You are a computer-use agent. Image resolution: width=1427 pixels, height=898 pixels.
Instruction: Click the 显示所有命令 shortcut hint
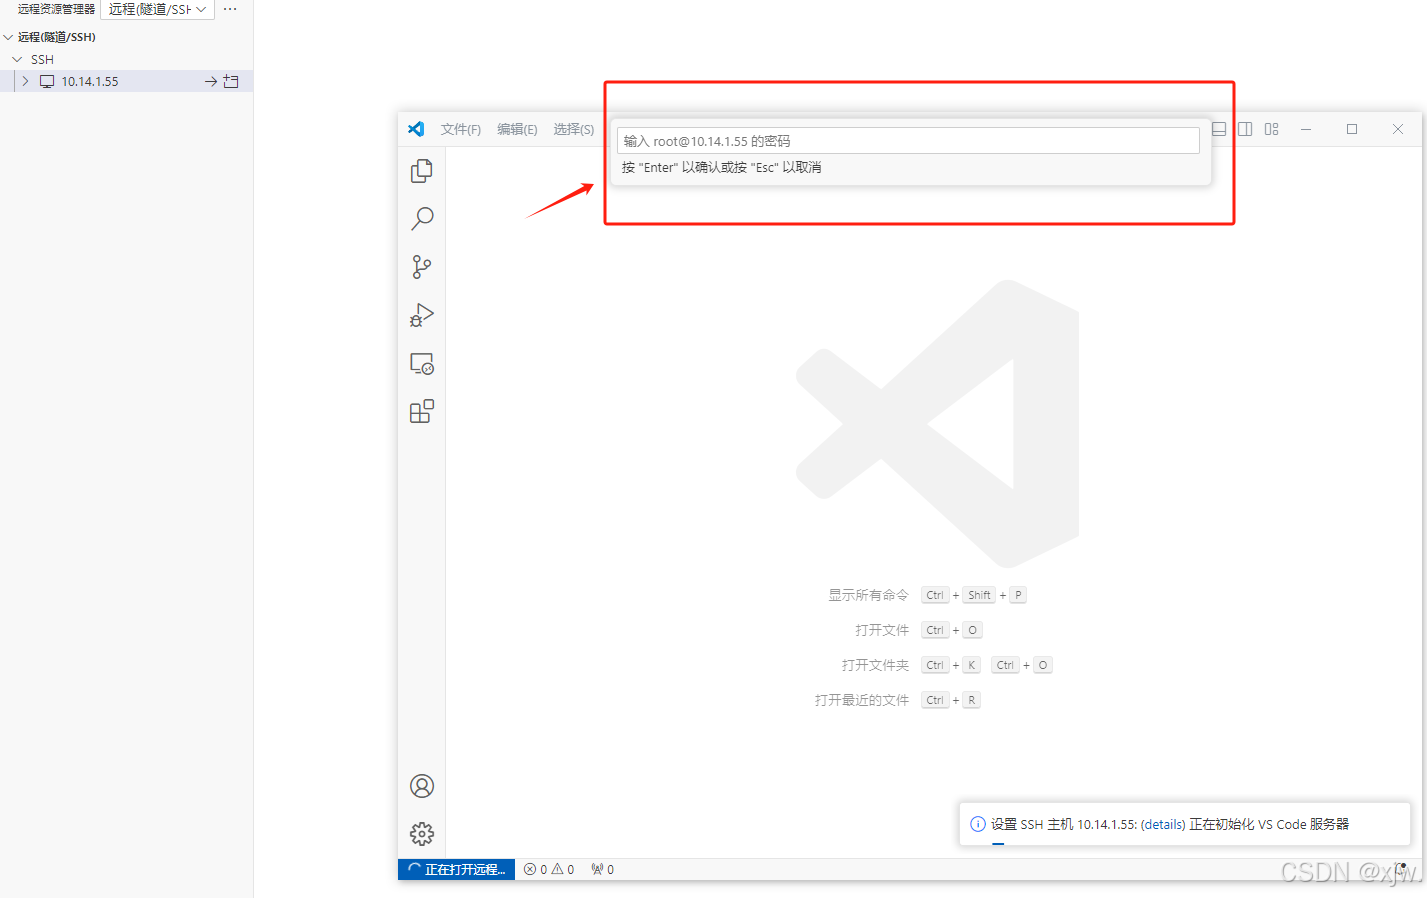[868, 595]
